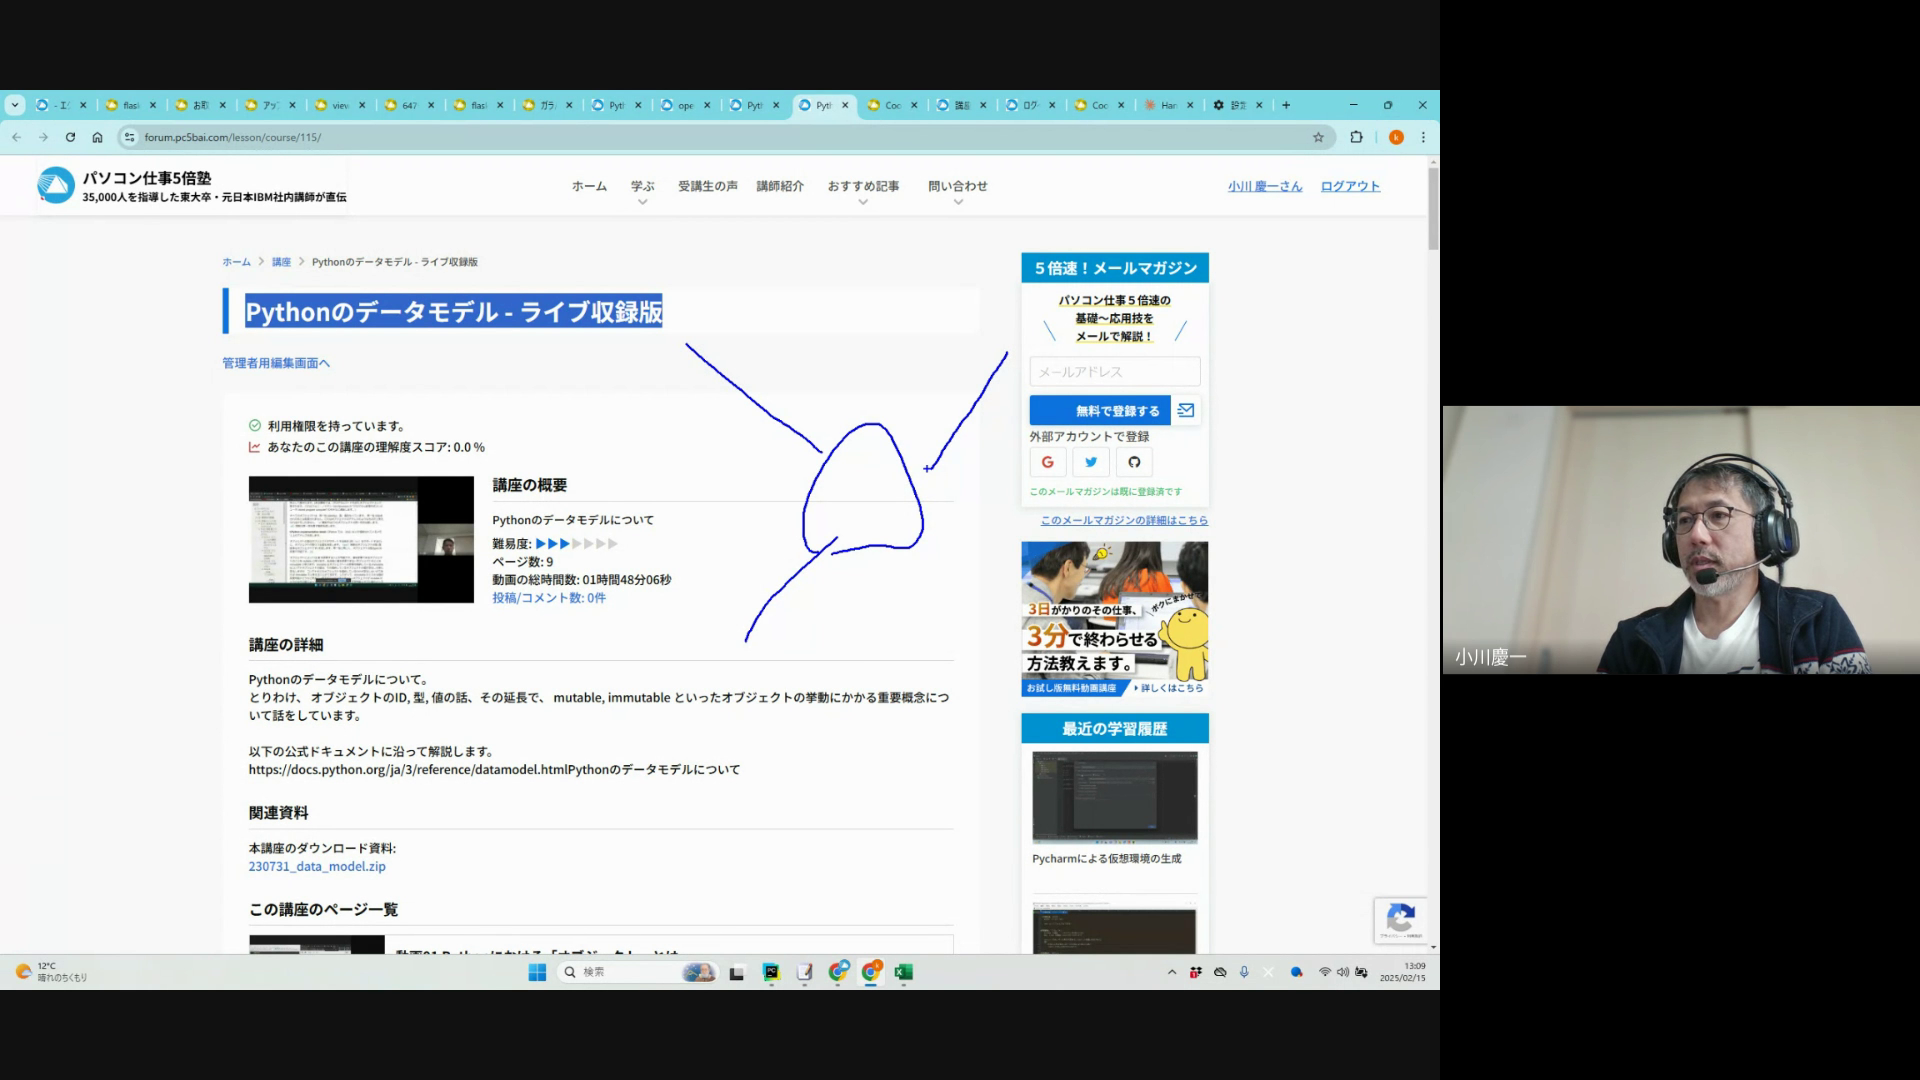Open the browser extensions puzzle icon
This screenshot has height=1080, width=1920.
(x=1356, y=137)
